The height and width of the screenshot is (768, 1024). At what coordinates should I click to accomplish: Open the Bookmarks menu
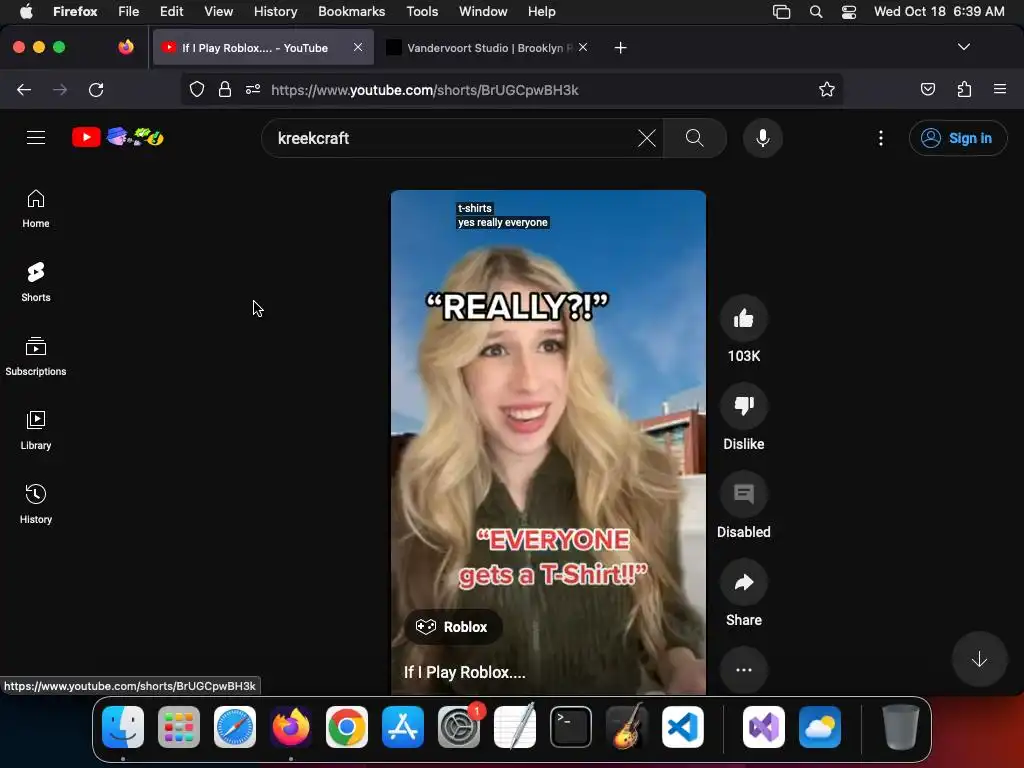click(351, 12)
